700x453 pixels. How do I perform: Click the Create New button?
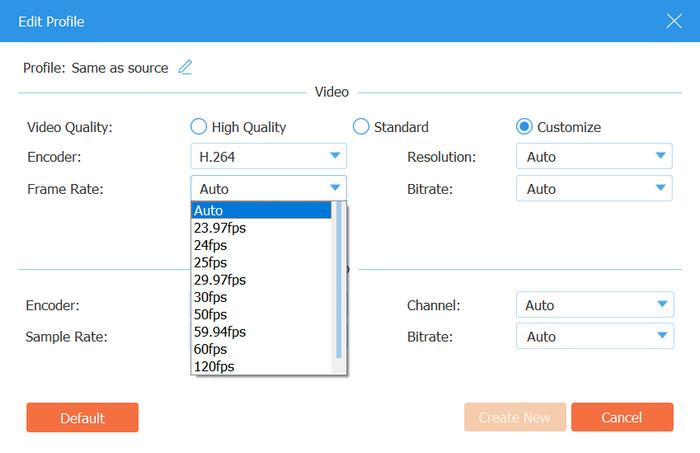pos(515,417)
